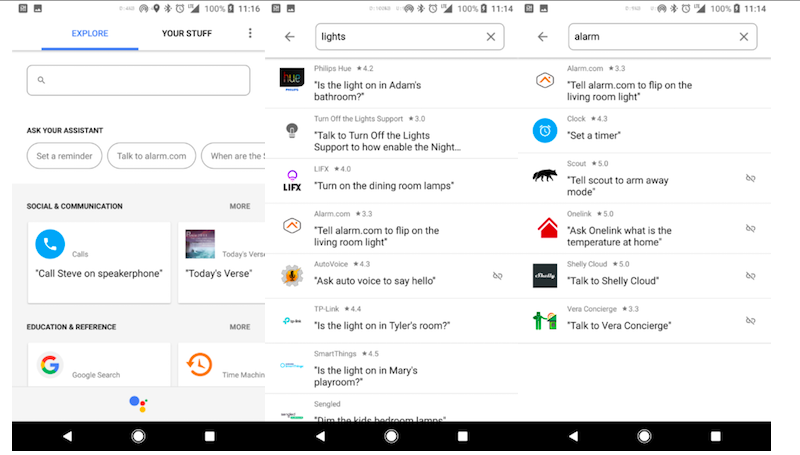
Task: Tap the Talk to alarm.com chip
Action: point(152,156)
